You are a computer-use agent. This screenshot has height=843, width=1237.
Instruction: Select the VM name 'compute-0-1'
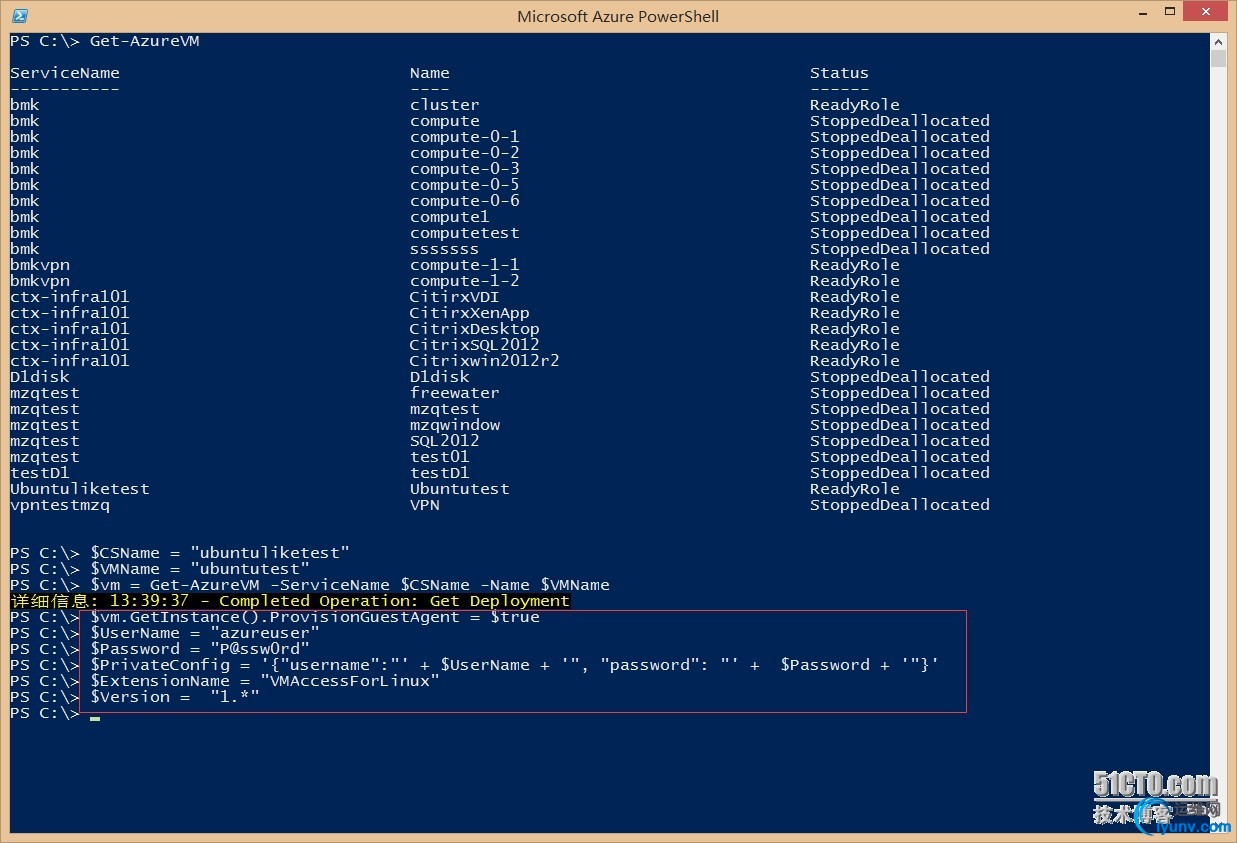(465, 137)
